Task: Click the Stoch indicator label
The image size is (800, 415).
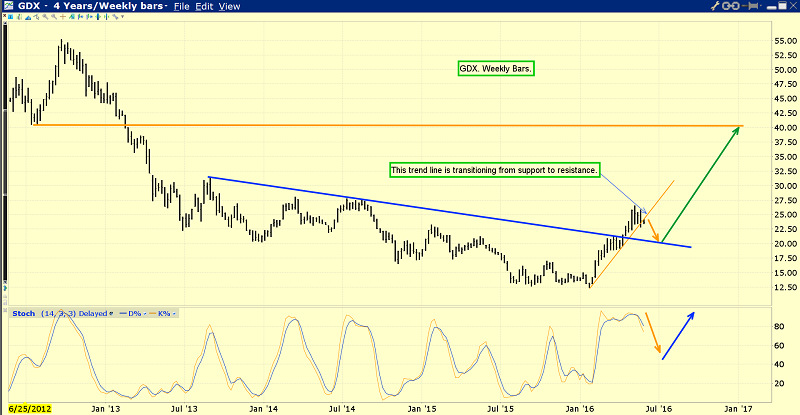Action: (x=23, y=314)
